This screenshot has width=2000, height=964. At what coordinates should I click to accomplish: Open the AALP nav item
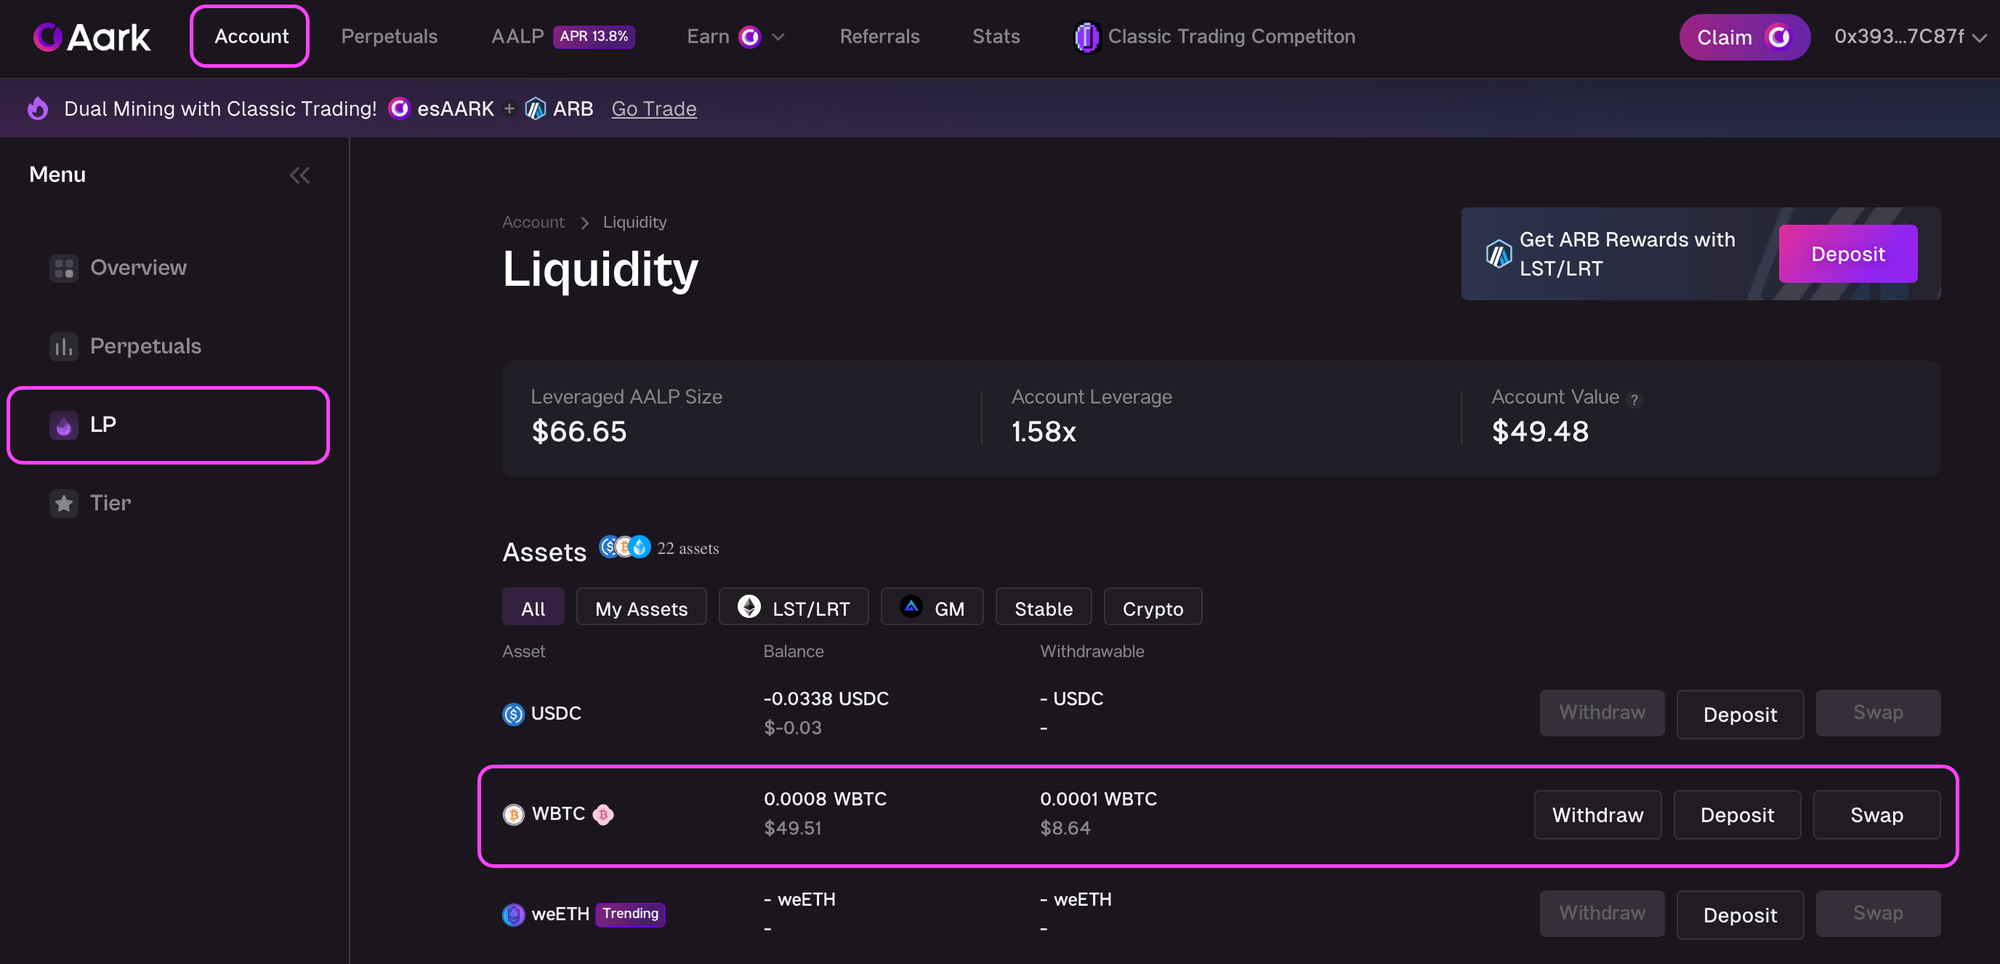(517, 36)
